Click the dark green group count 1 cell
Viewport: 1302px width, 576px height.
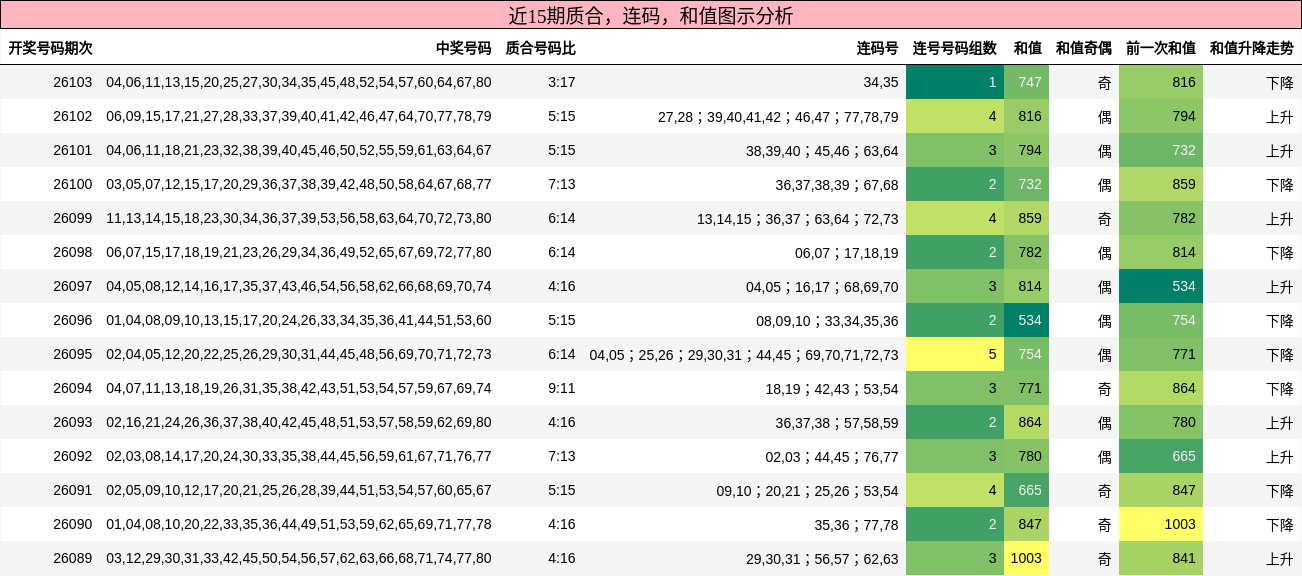tap(955, 82)
